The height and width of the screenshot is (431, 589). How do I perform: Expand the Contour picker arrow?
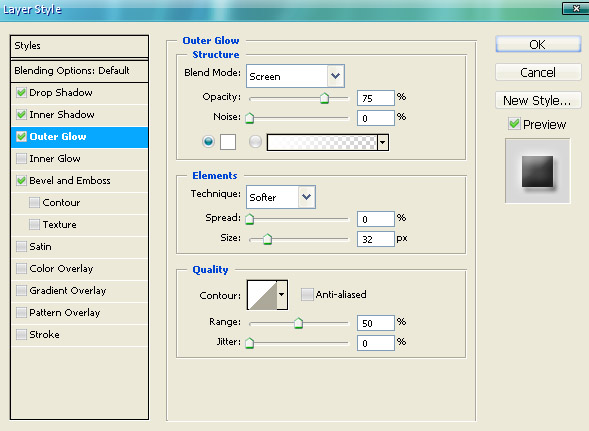[x=282, y=295]
